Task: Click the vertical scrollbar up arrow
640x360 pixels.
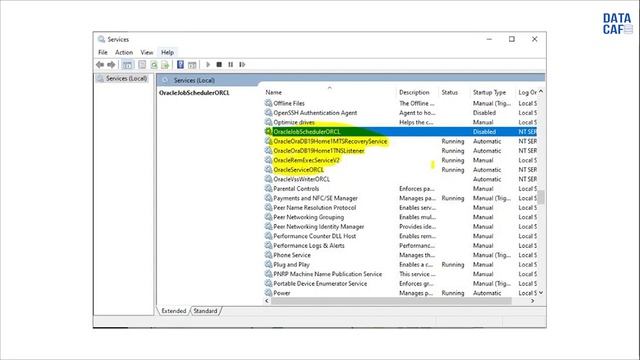Action: tap(541, 92)
